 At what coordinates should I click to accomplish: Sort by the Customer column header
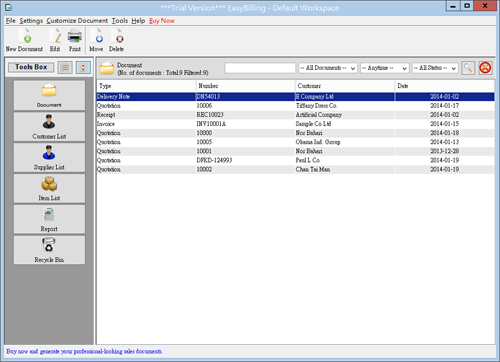pos(345,86)
